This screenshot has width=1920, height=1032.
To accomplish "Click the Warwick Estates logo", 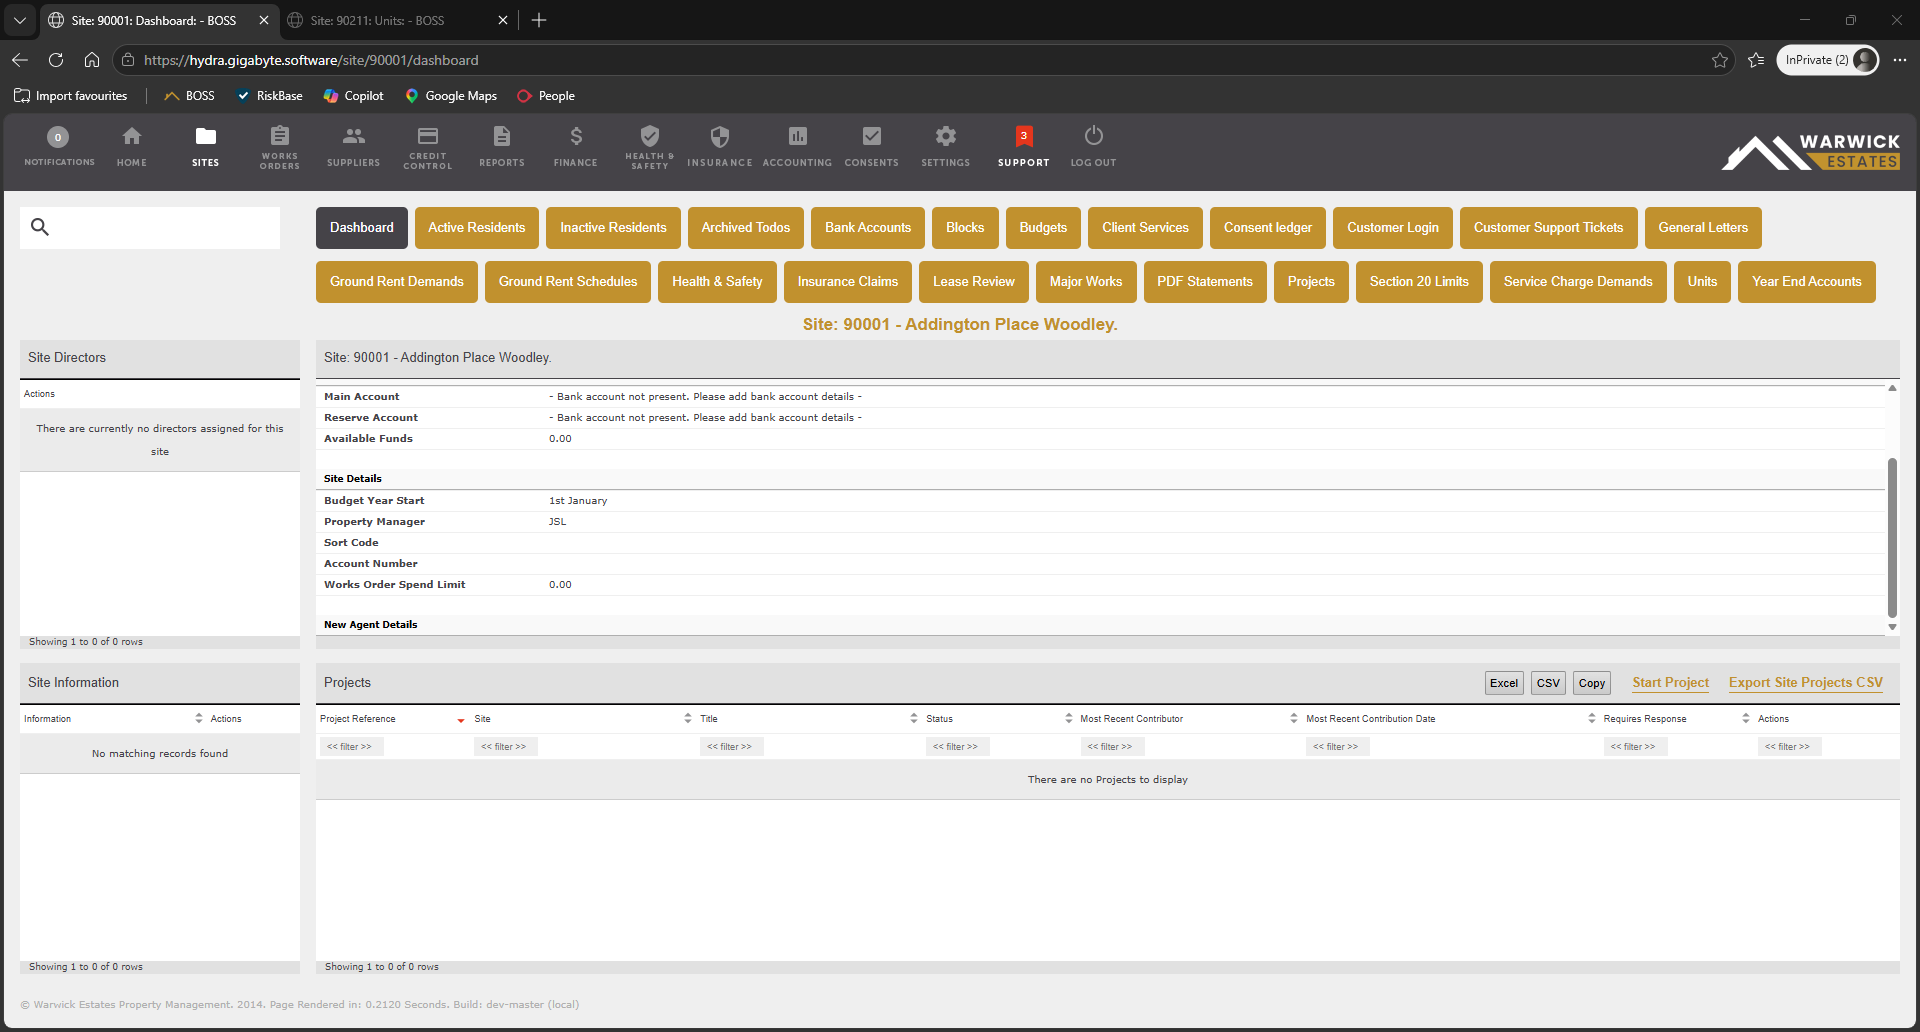I will pos(1811,151).
